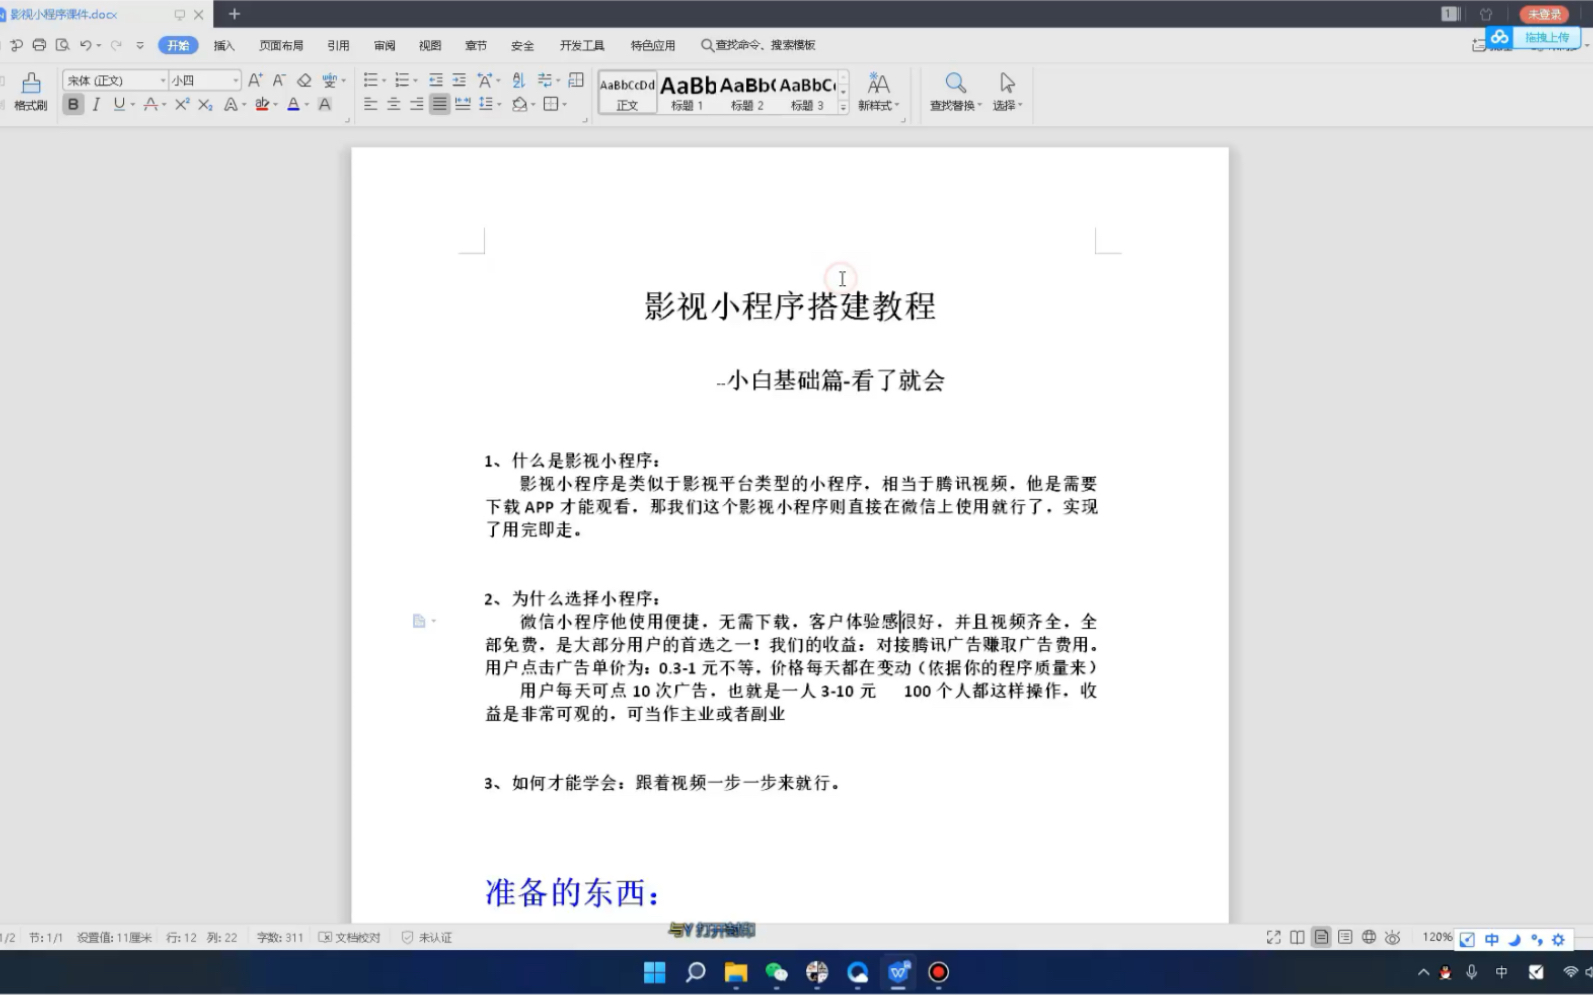Toggle strikethrough formatting
The image size is (1593, 995).
pos(150,104)
